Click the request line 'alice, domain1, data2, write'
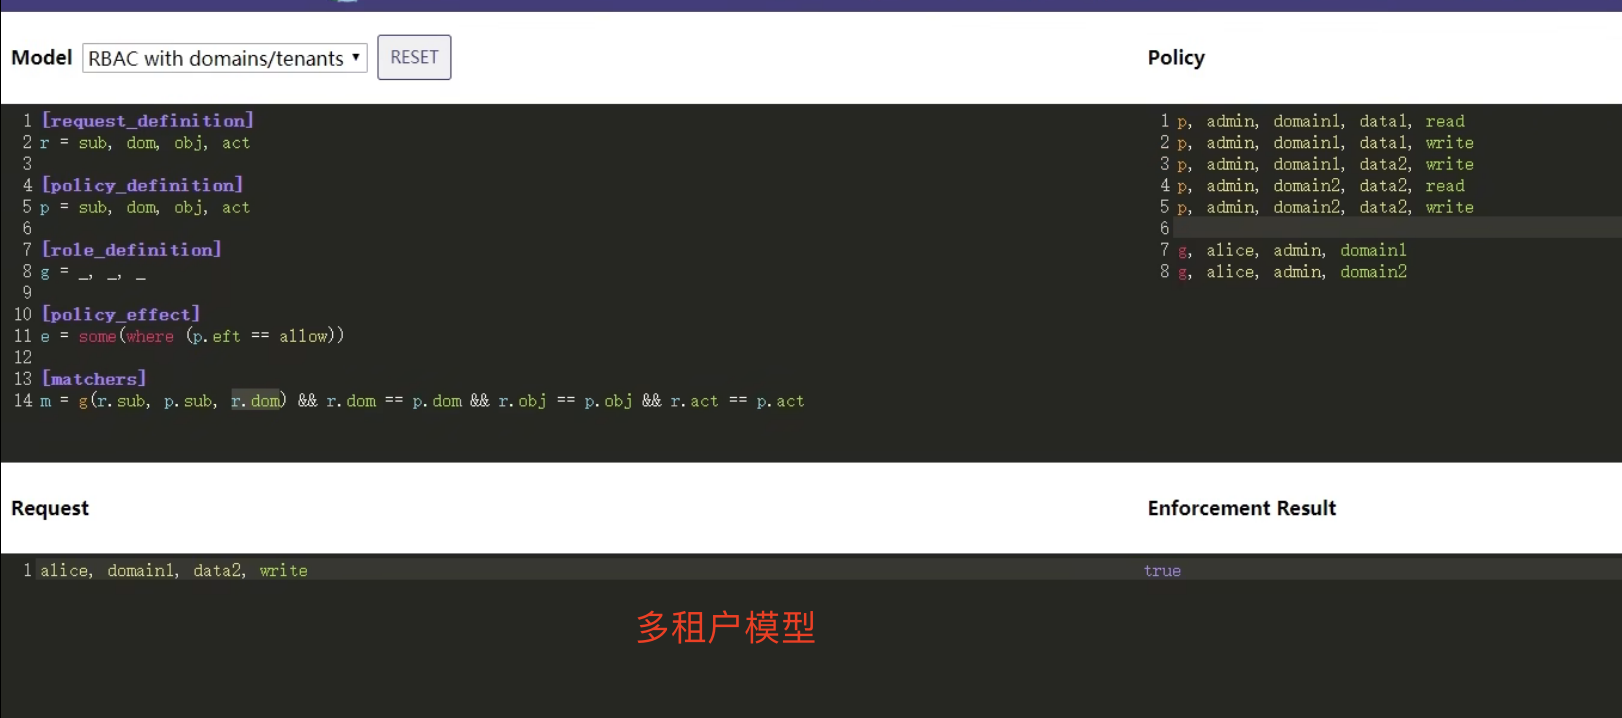This screenshot has width=1622, height=718. tap(174, 571)
